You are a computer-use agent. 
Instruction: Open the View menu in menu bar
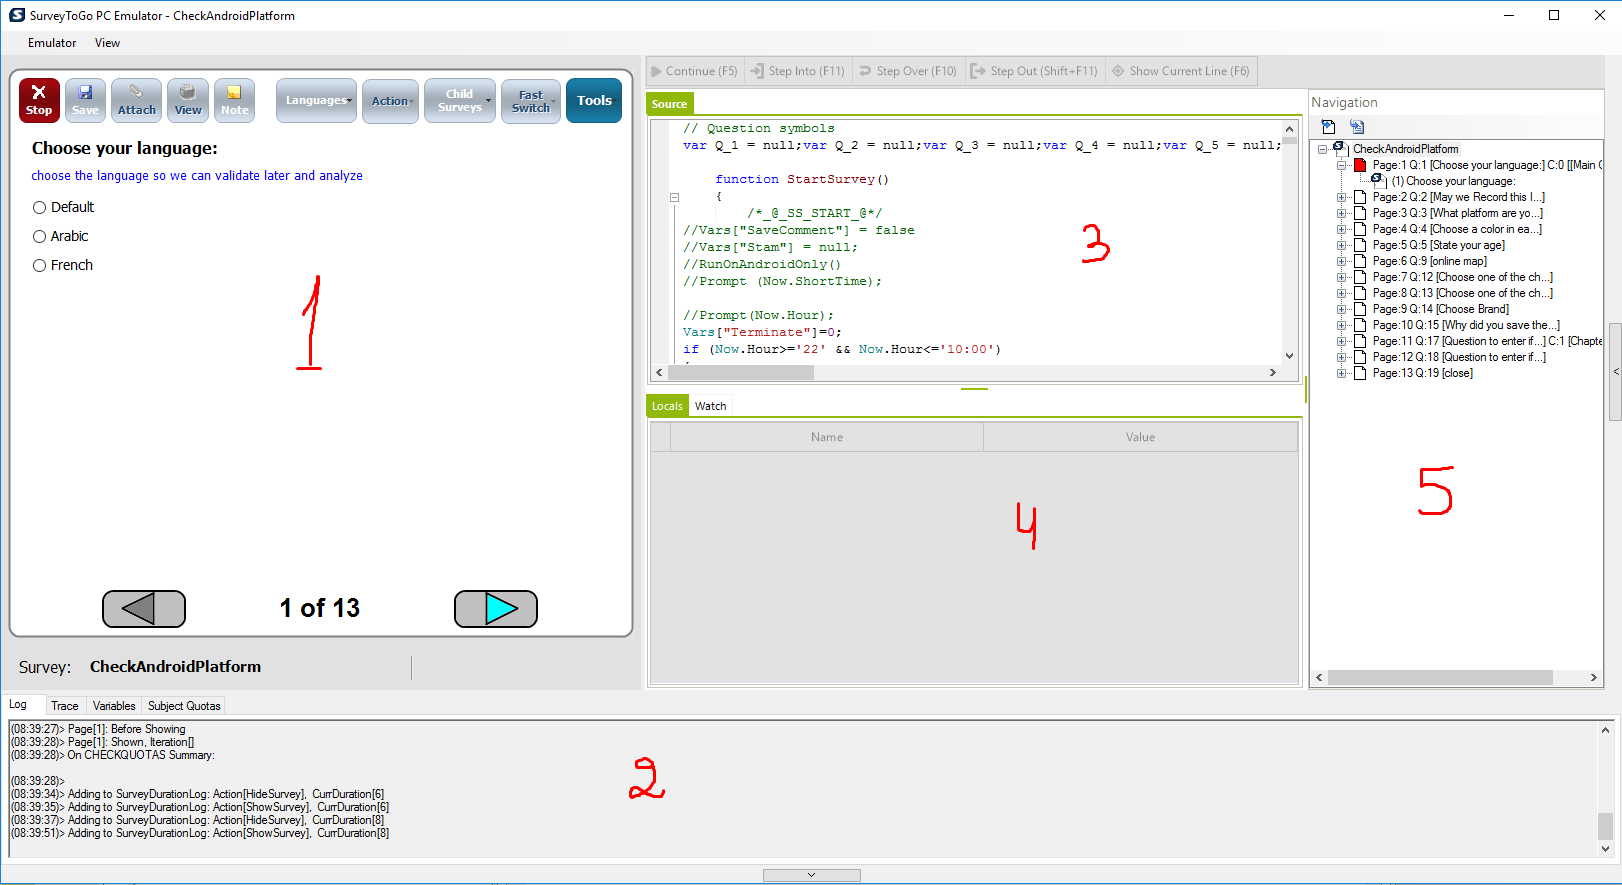107,43
